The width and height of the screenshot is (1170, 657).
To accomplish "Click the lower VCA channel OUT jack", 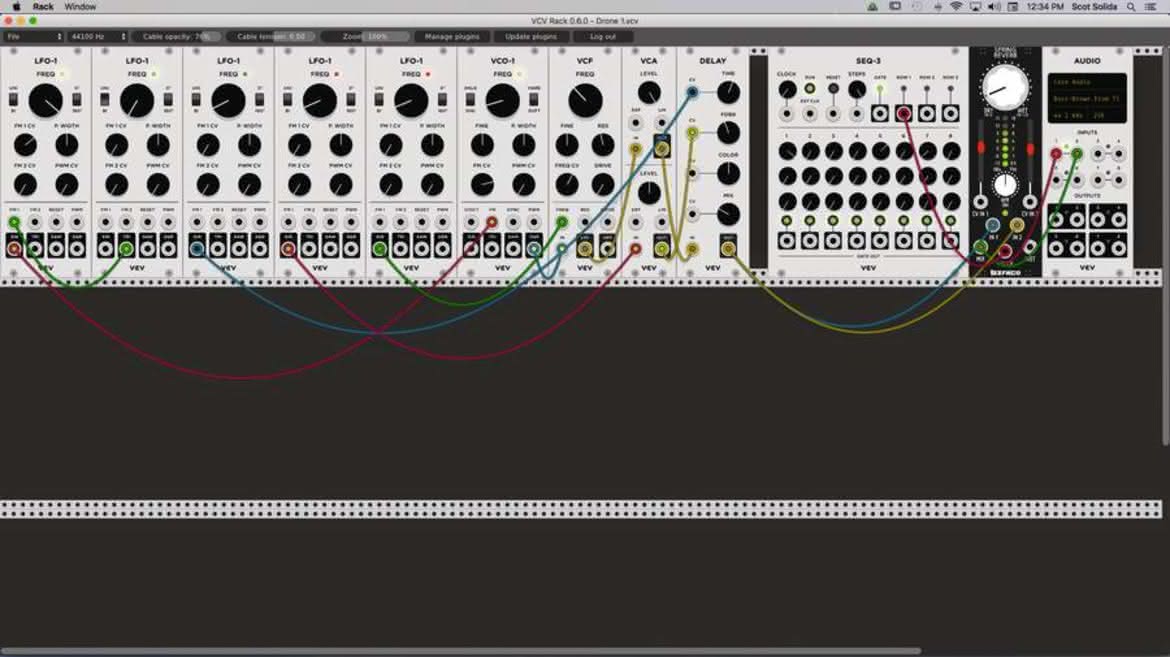I will [x=662, y=249].
